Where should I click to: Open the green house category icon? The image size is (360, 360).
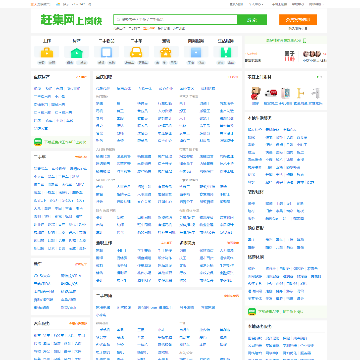[x=76, y=52]
